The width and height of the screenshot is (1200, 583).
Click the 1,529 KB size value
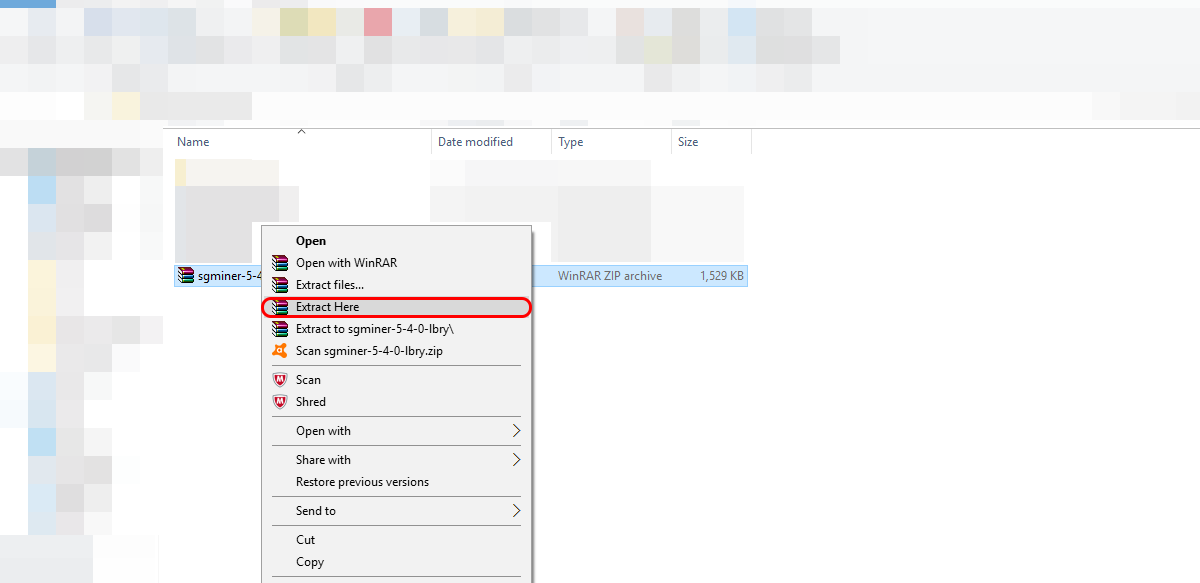pyautogui.click(x=722, y=276)
